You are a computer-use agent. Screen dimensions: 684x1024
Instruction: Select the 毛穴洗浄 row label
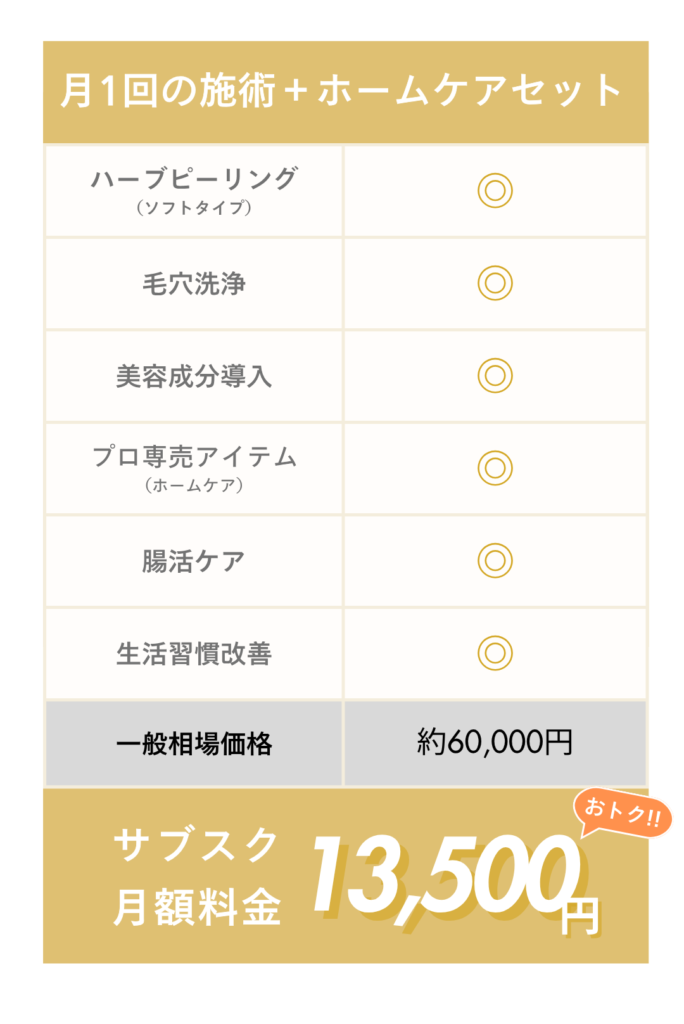(194, 284)
